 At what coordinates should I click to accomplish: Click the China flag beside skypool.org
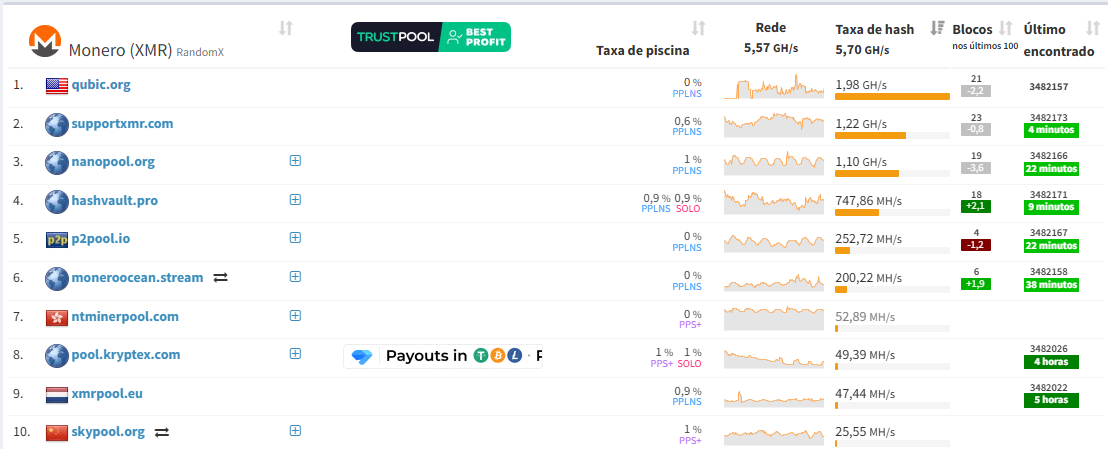click(x=57, y=433)
